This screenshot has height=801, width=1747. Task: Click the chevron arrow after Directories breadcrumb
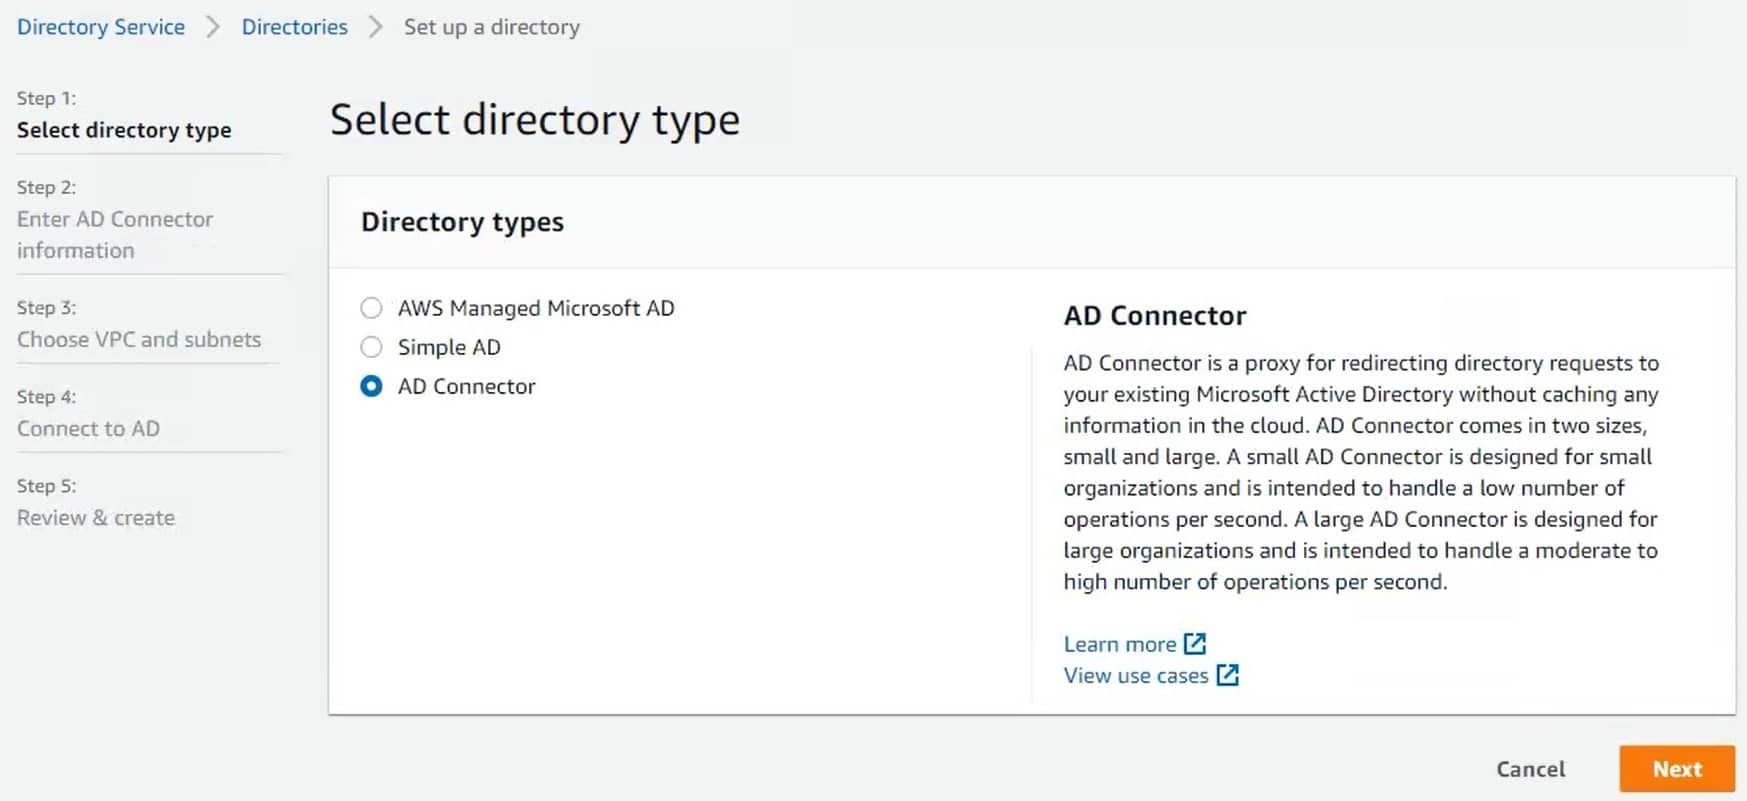[x=376, y=27]
